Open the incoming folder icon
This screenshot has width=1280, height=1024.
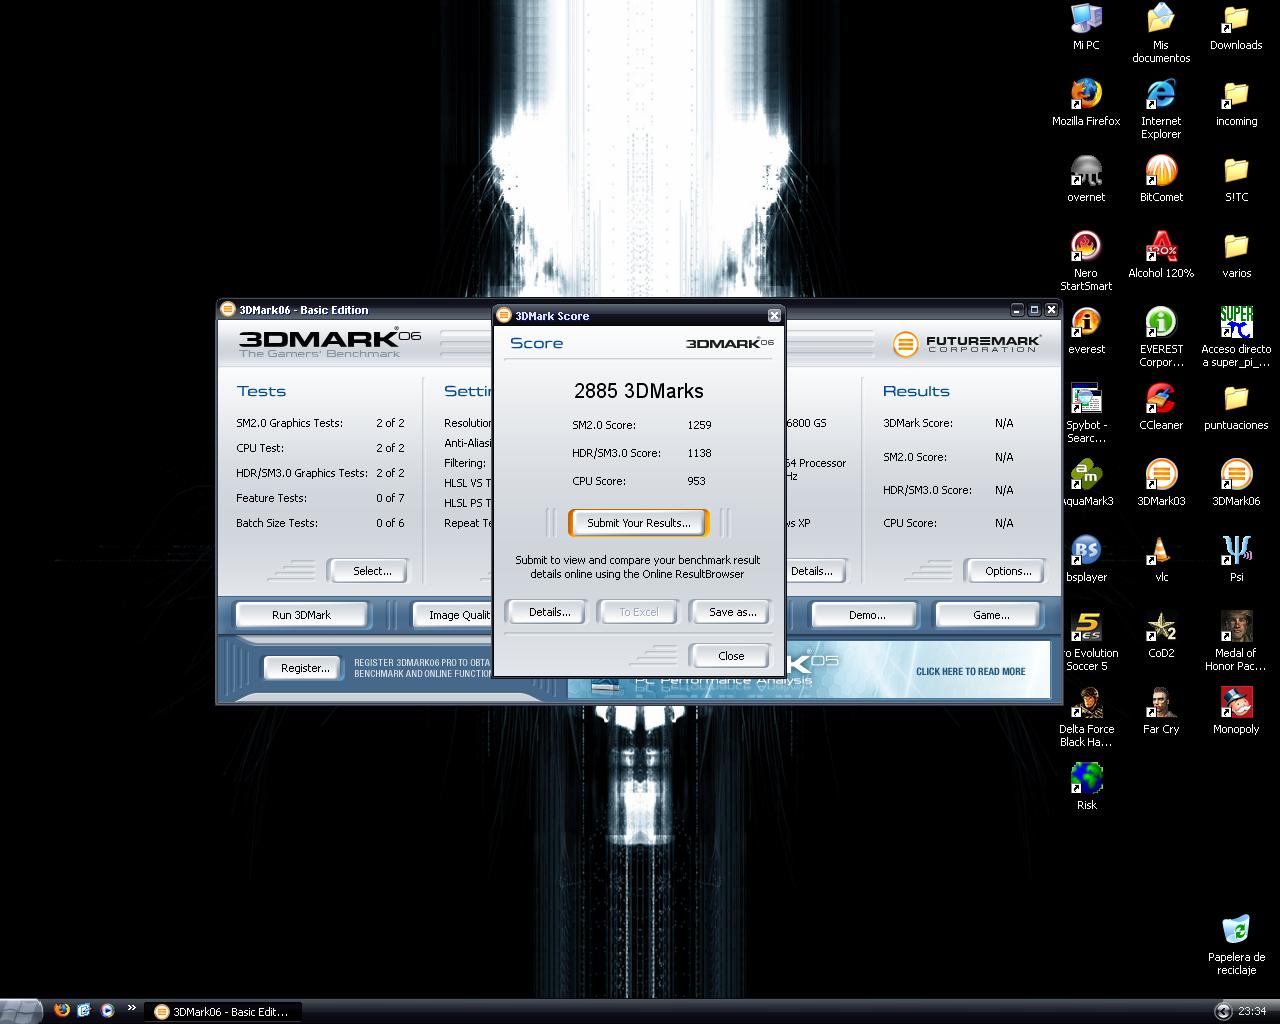click(x=1236, y=102)
